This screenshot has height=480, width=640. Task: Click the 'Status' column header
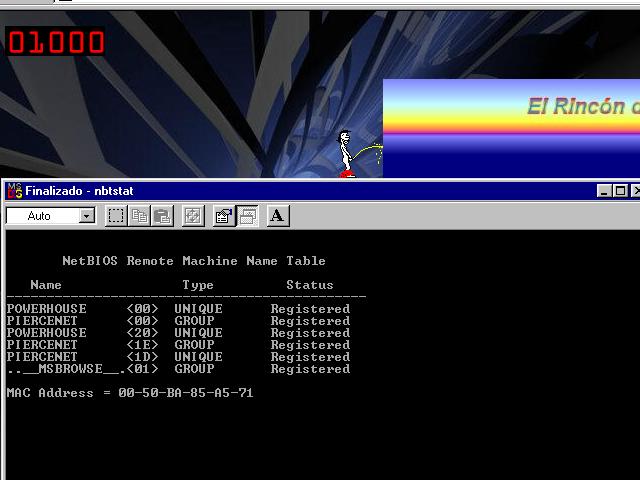pyautogui.click(x=310, y=284)
